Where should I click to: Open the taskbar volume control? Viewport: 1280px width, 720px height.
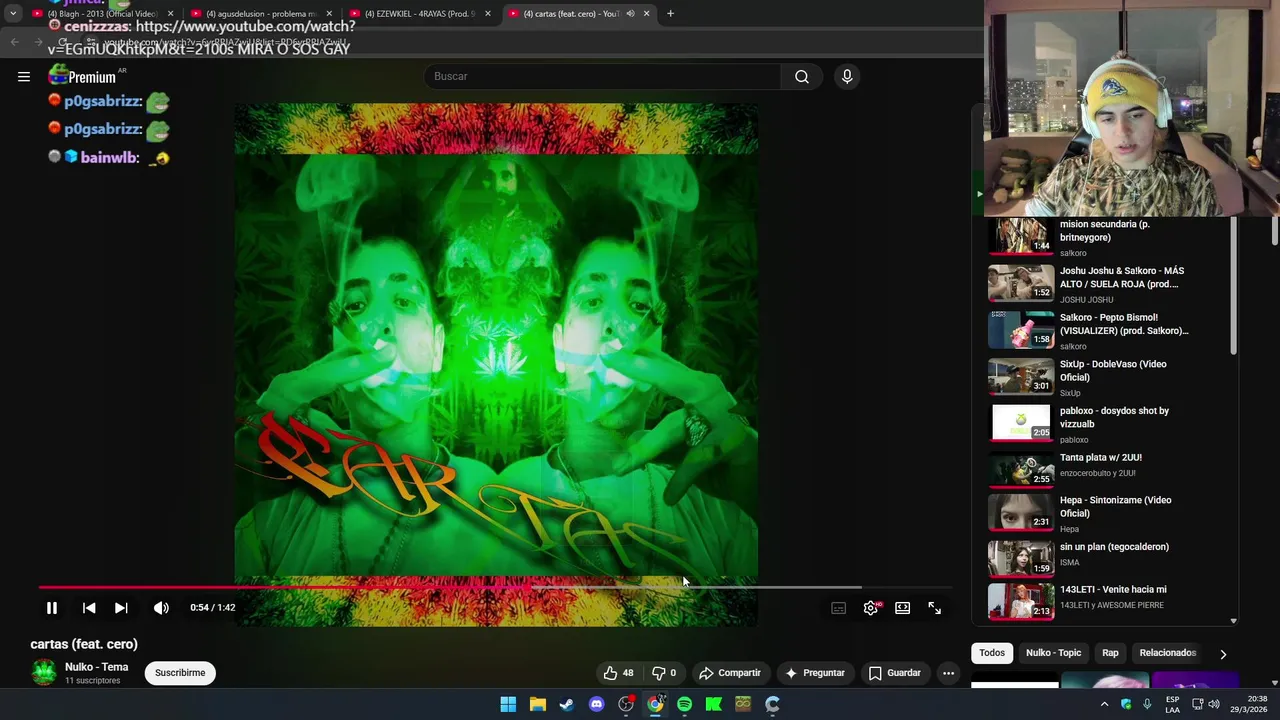tap(1214, 704)
